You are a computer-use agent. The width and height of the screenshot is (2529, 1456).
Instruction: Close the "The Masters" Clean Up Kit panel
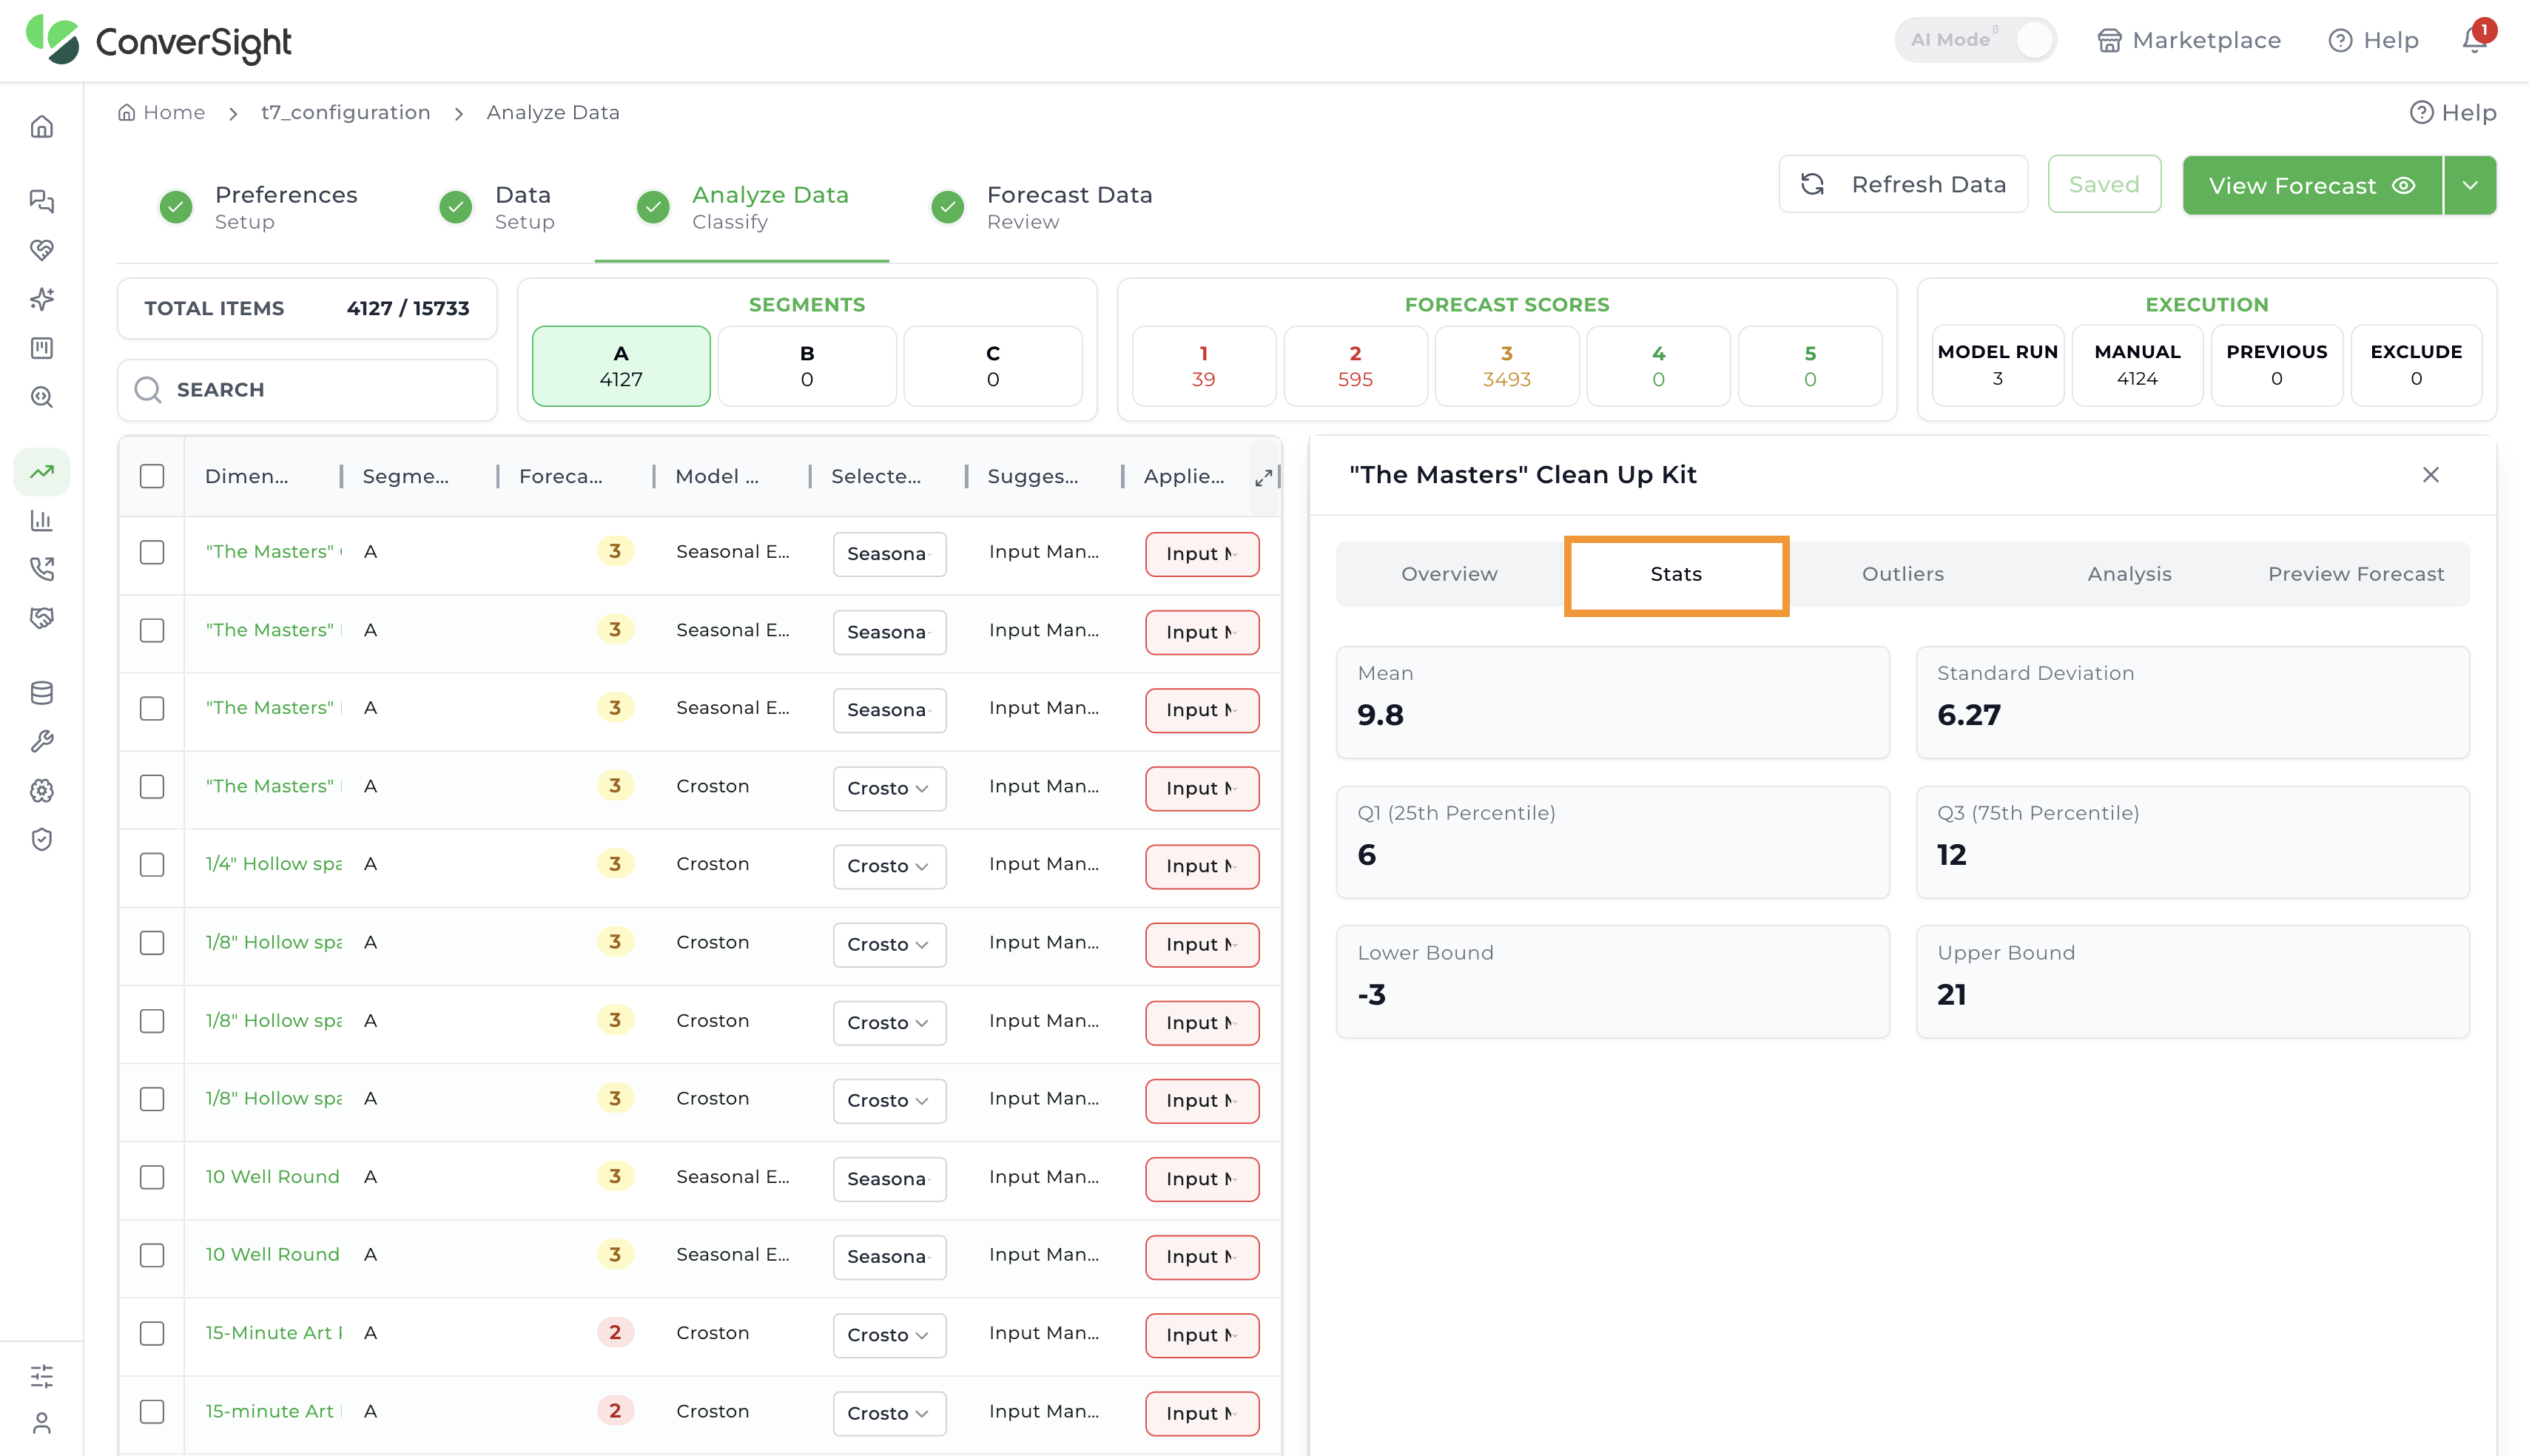(2431, 475)
